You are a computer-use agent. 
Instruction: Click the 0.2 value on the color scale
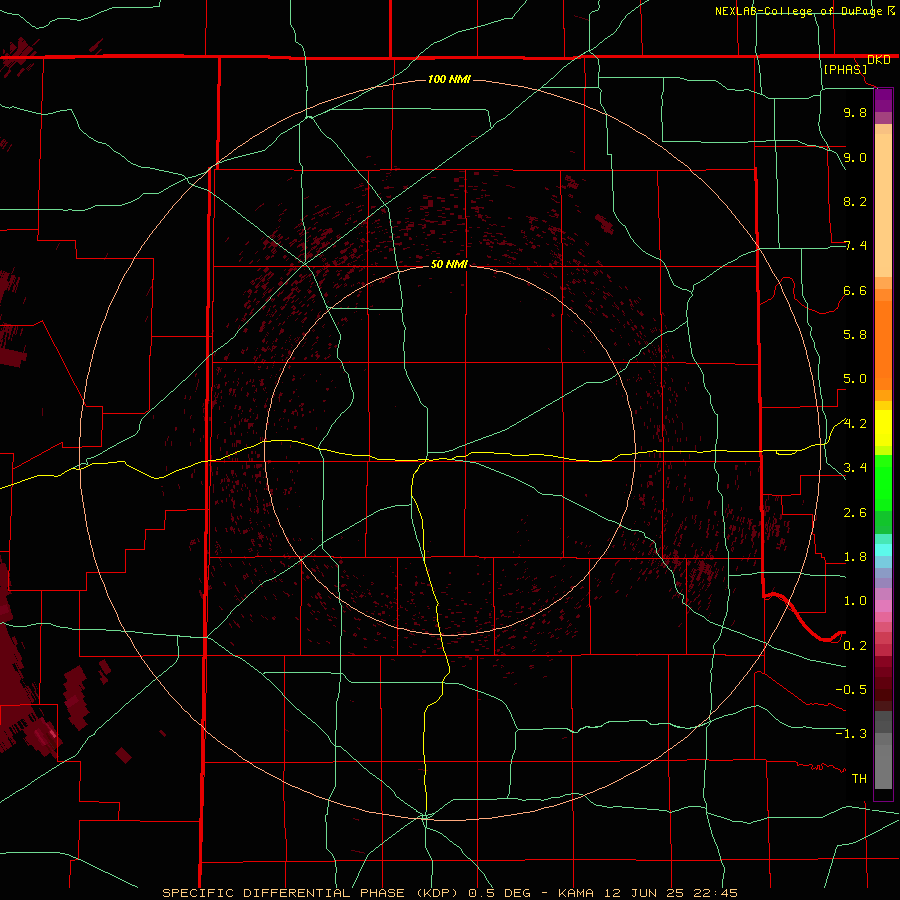pos(855,646)
